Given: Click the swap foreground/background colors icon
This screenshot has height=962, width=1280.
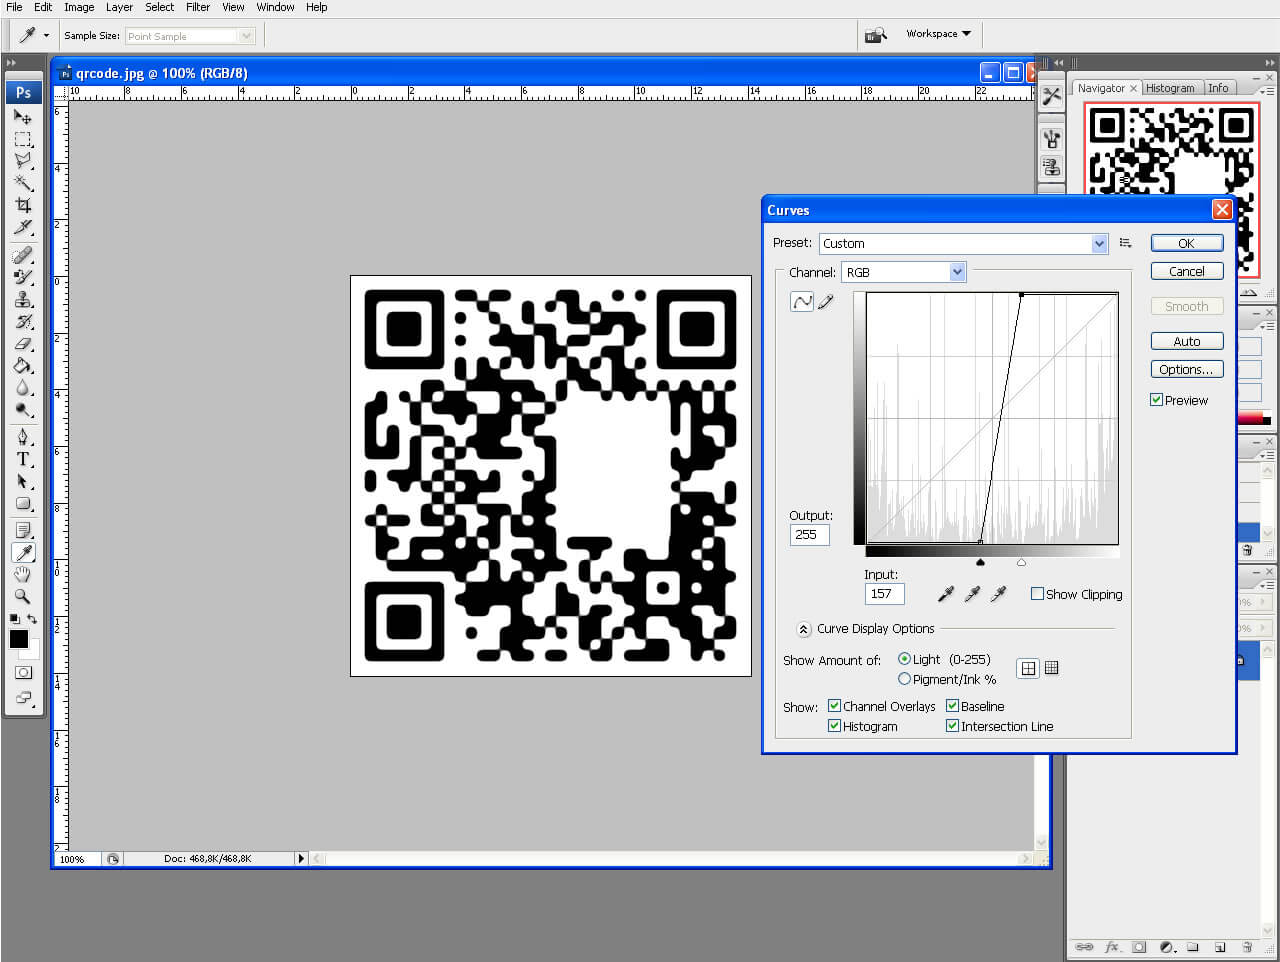Looking at the screenshot, I should pyautogui.click(x=32, y=619).
